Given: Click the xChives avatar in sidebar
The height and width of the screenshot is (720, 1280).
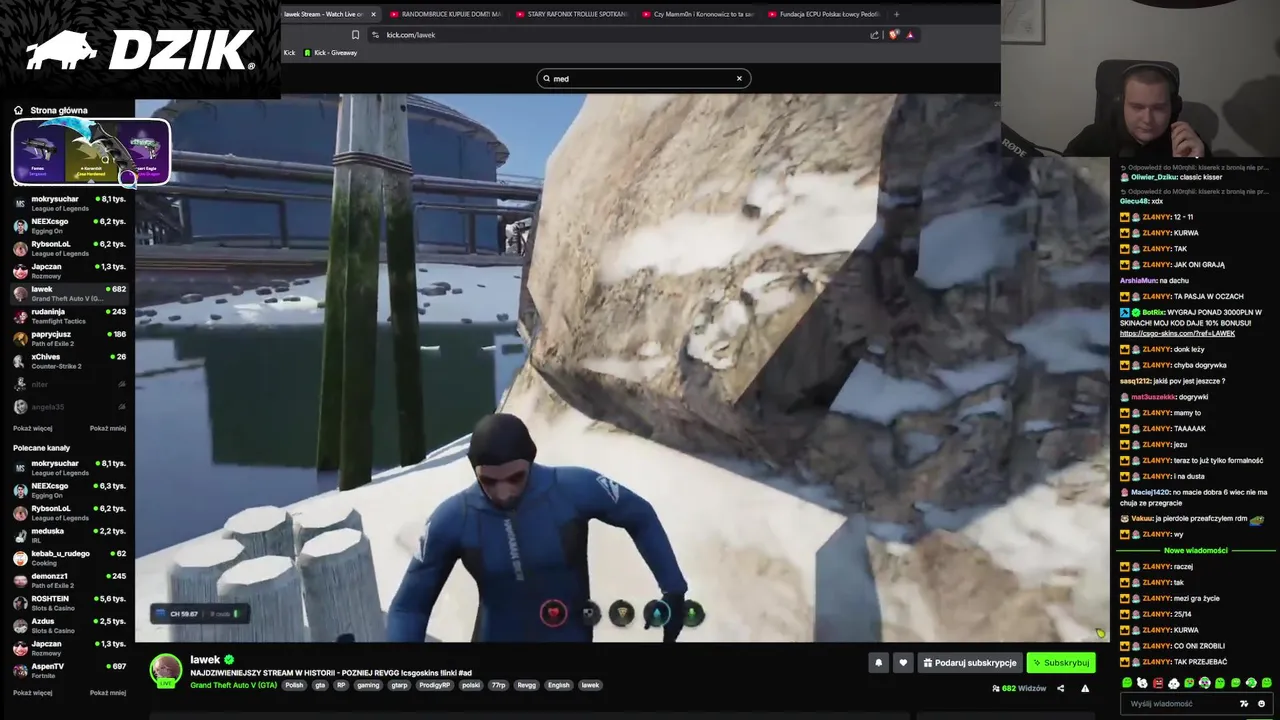Looking at the screenshot, I should pyautogui.click(x=20, y=361).
